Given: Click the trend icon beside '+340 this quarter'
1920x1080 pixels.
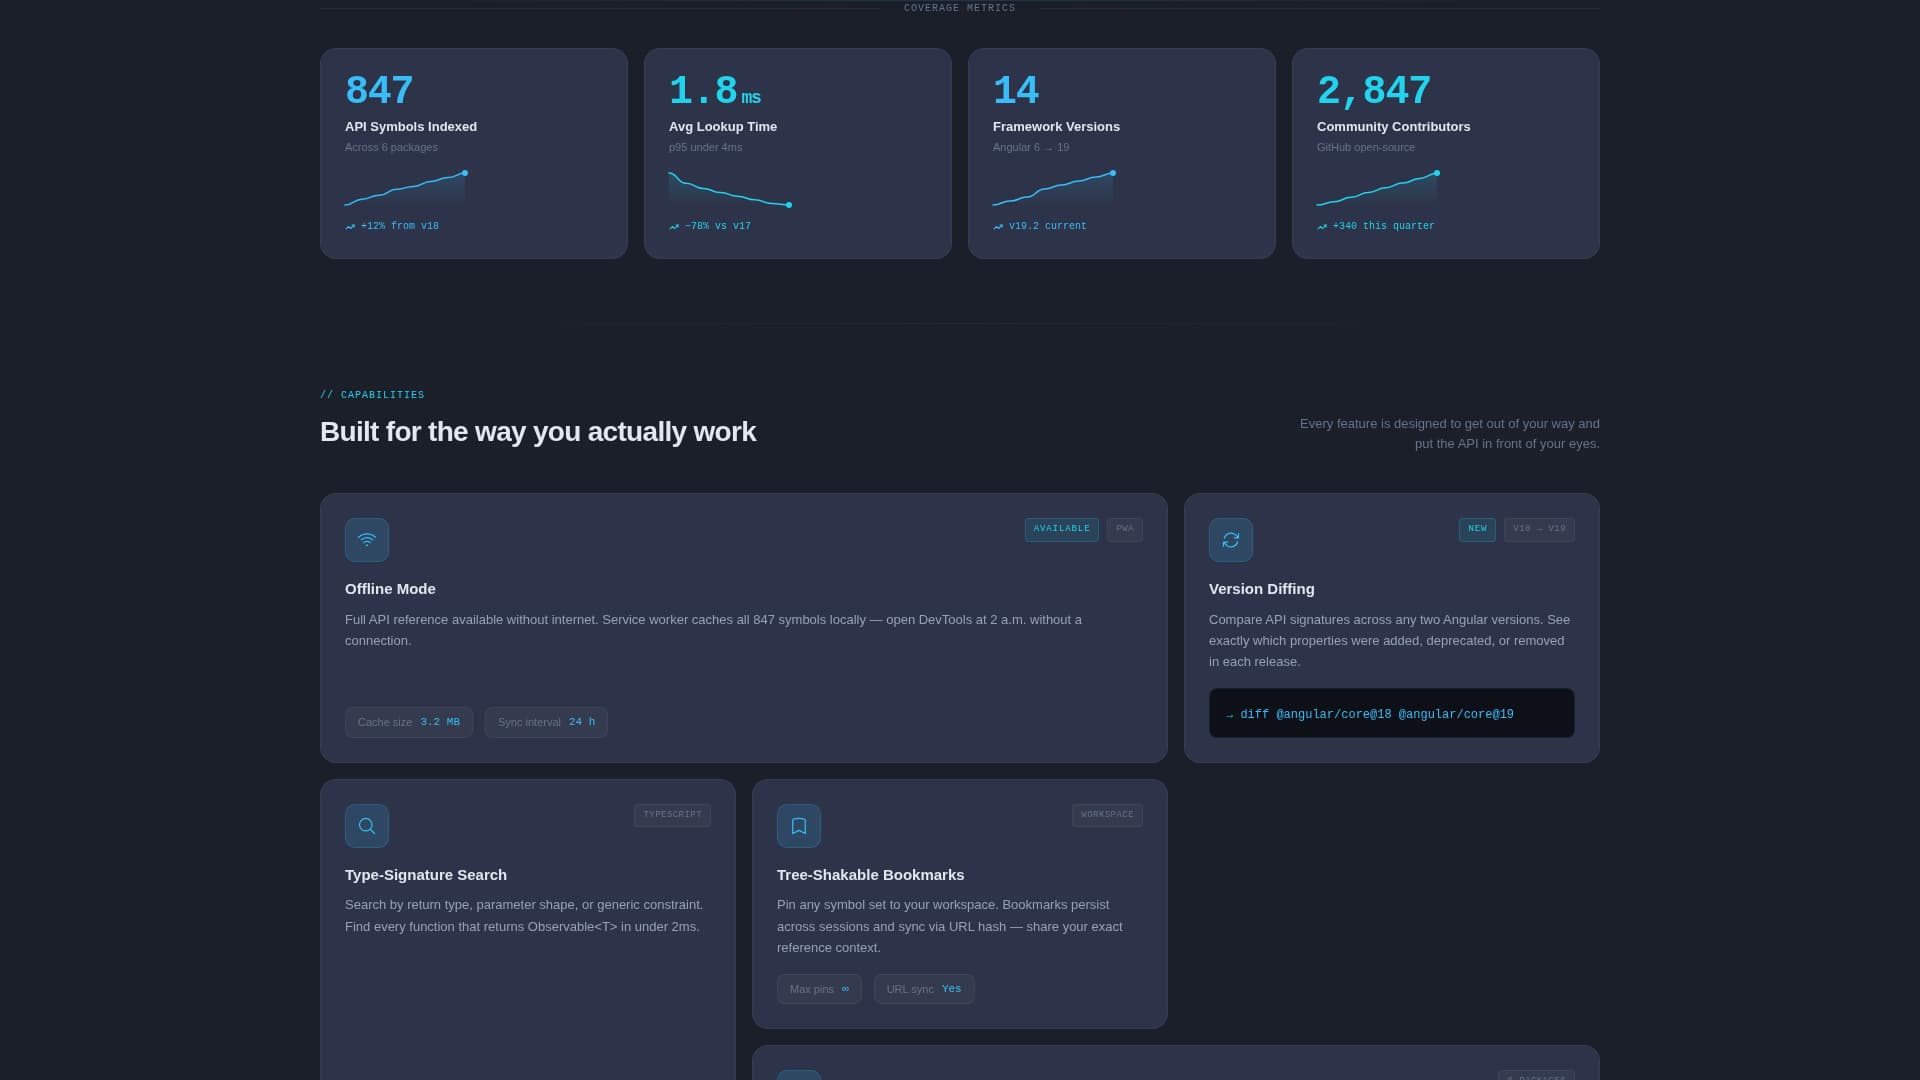Looking at the screenshot, I should click(x=1323, y=226).
